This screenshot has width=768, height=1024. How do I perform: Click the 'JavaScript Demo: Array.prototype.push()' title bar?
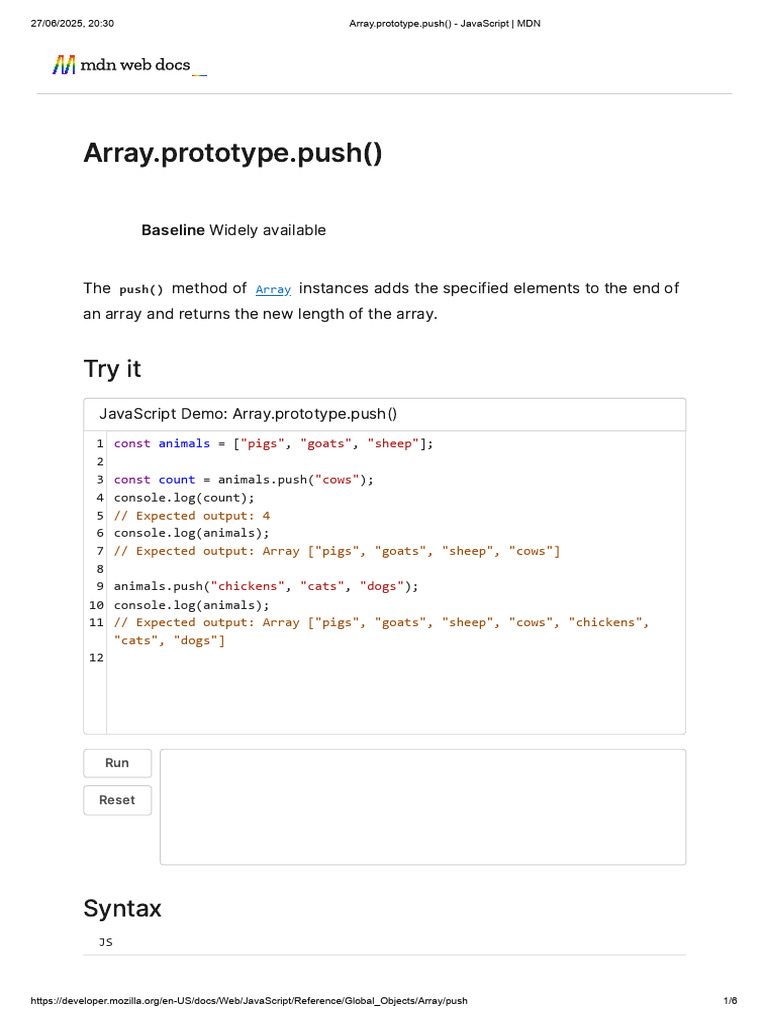[x=248, y=414]
